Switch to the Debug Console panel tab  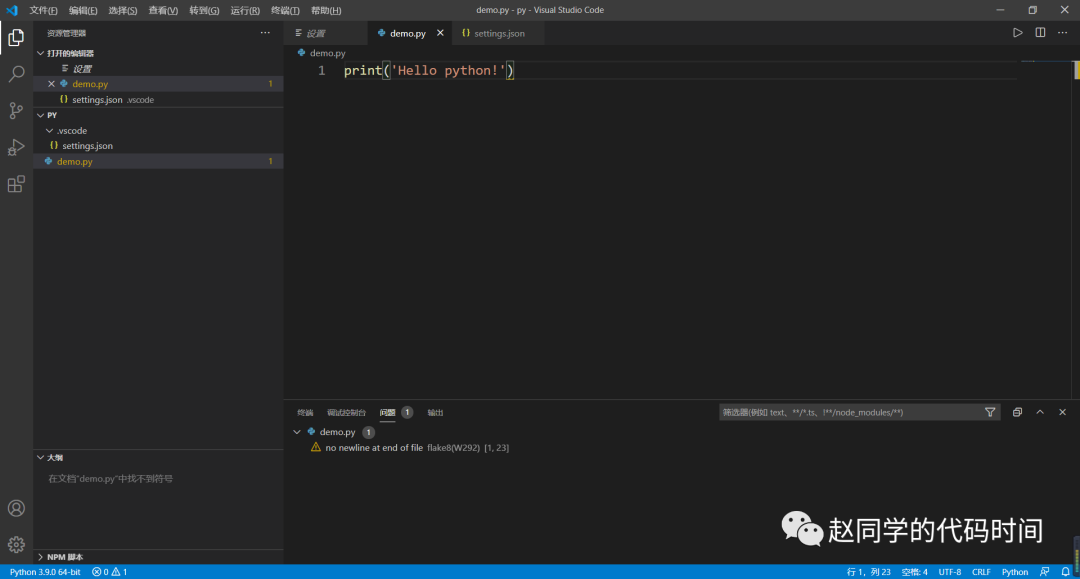coord(346,412)
